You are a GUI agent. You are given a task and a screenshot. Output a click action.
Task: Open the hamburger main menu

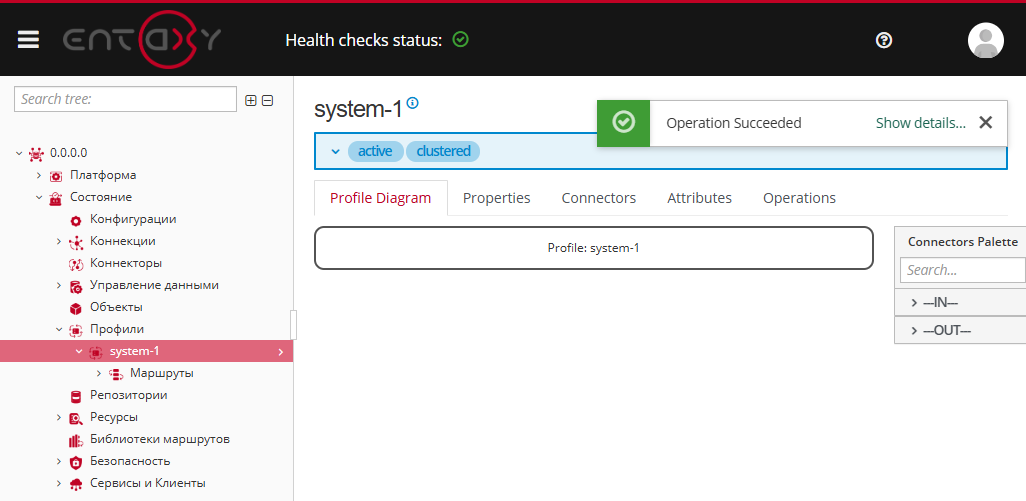pyautogui.click(x=28, y=39)
